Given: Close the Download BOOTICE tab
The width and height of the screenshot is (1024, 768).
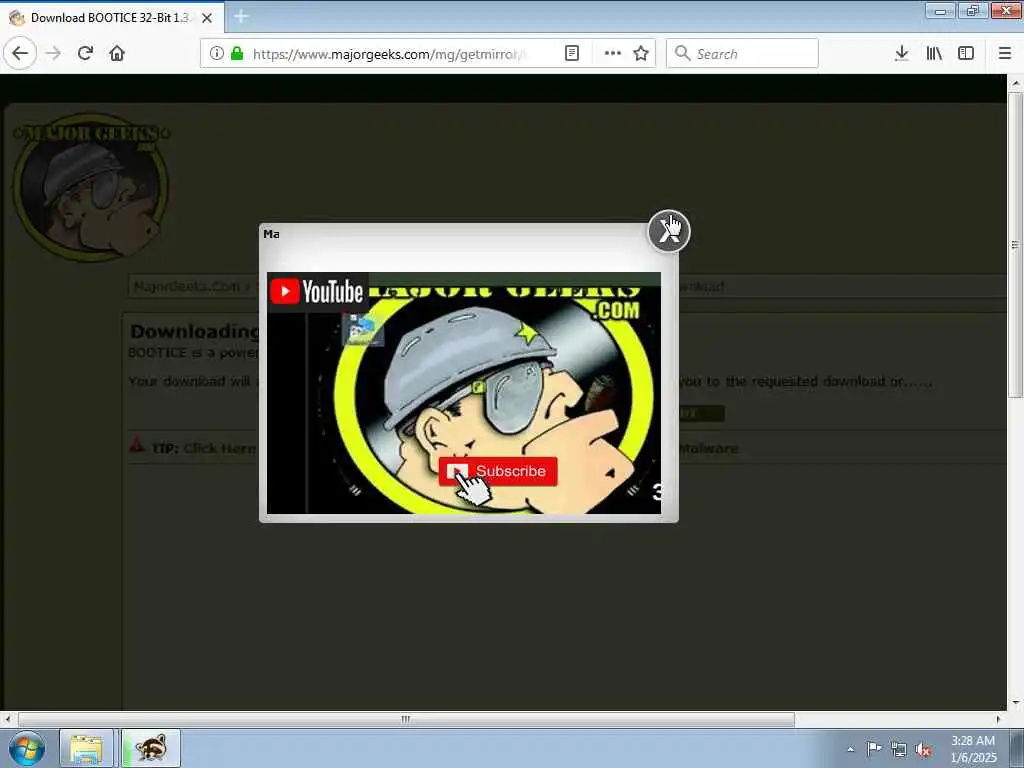Looking at the screenshot, I should pos(207,18).
